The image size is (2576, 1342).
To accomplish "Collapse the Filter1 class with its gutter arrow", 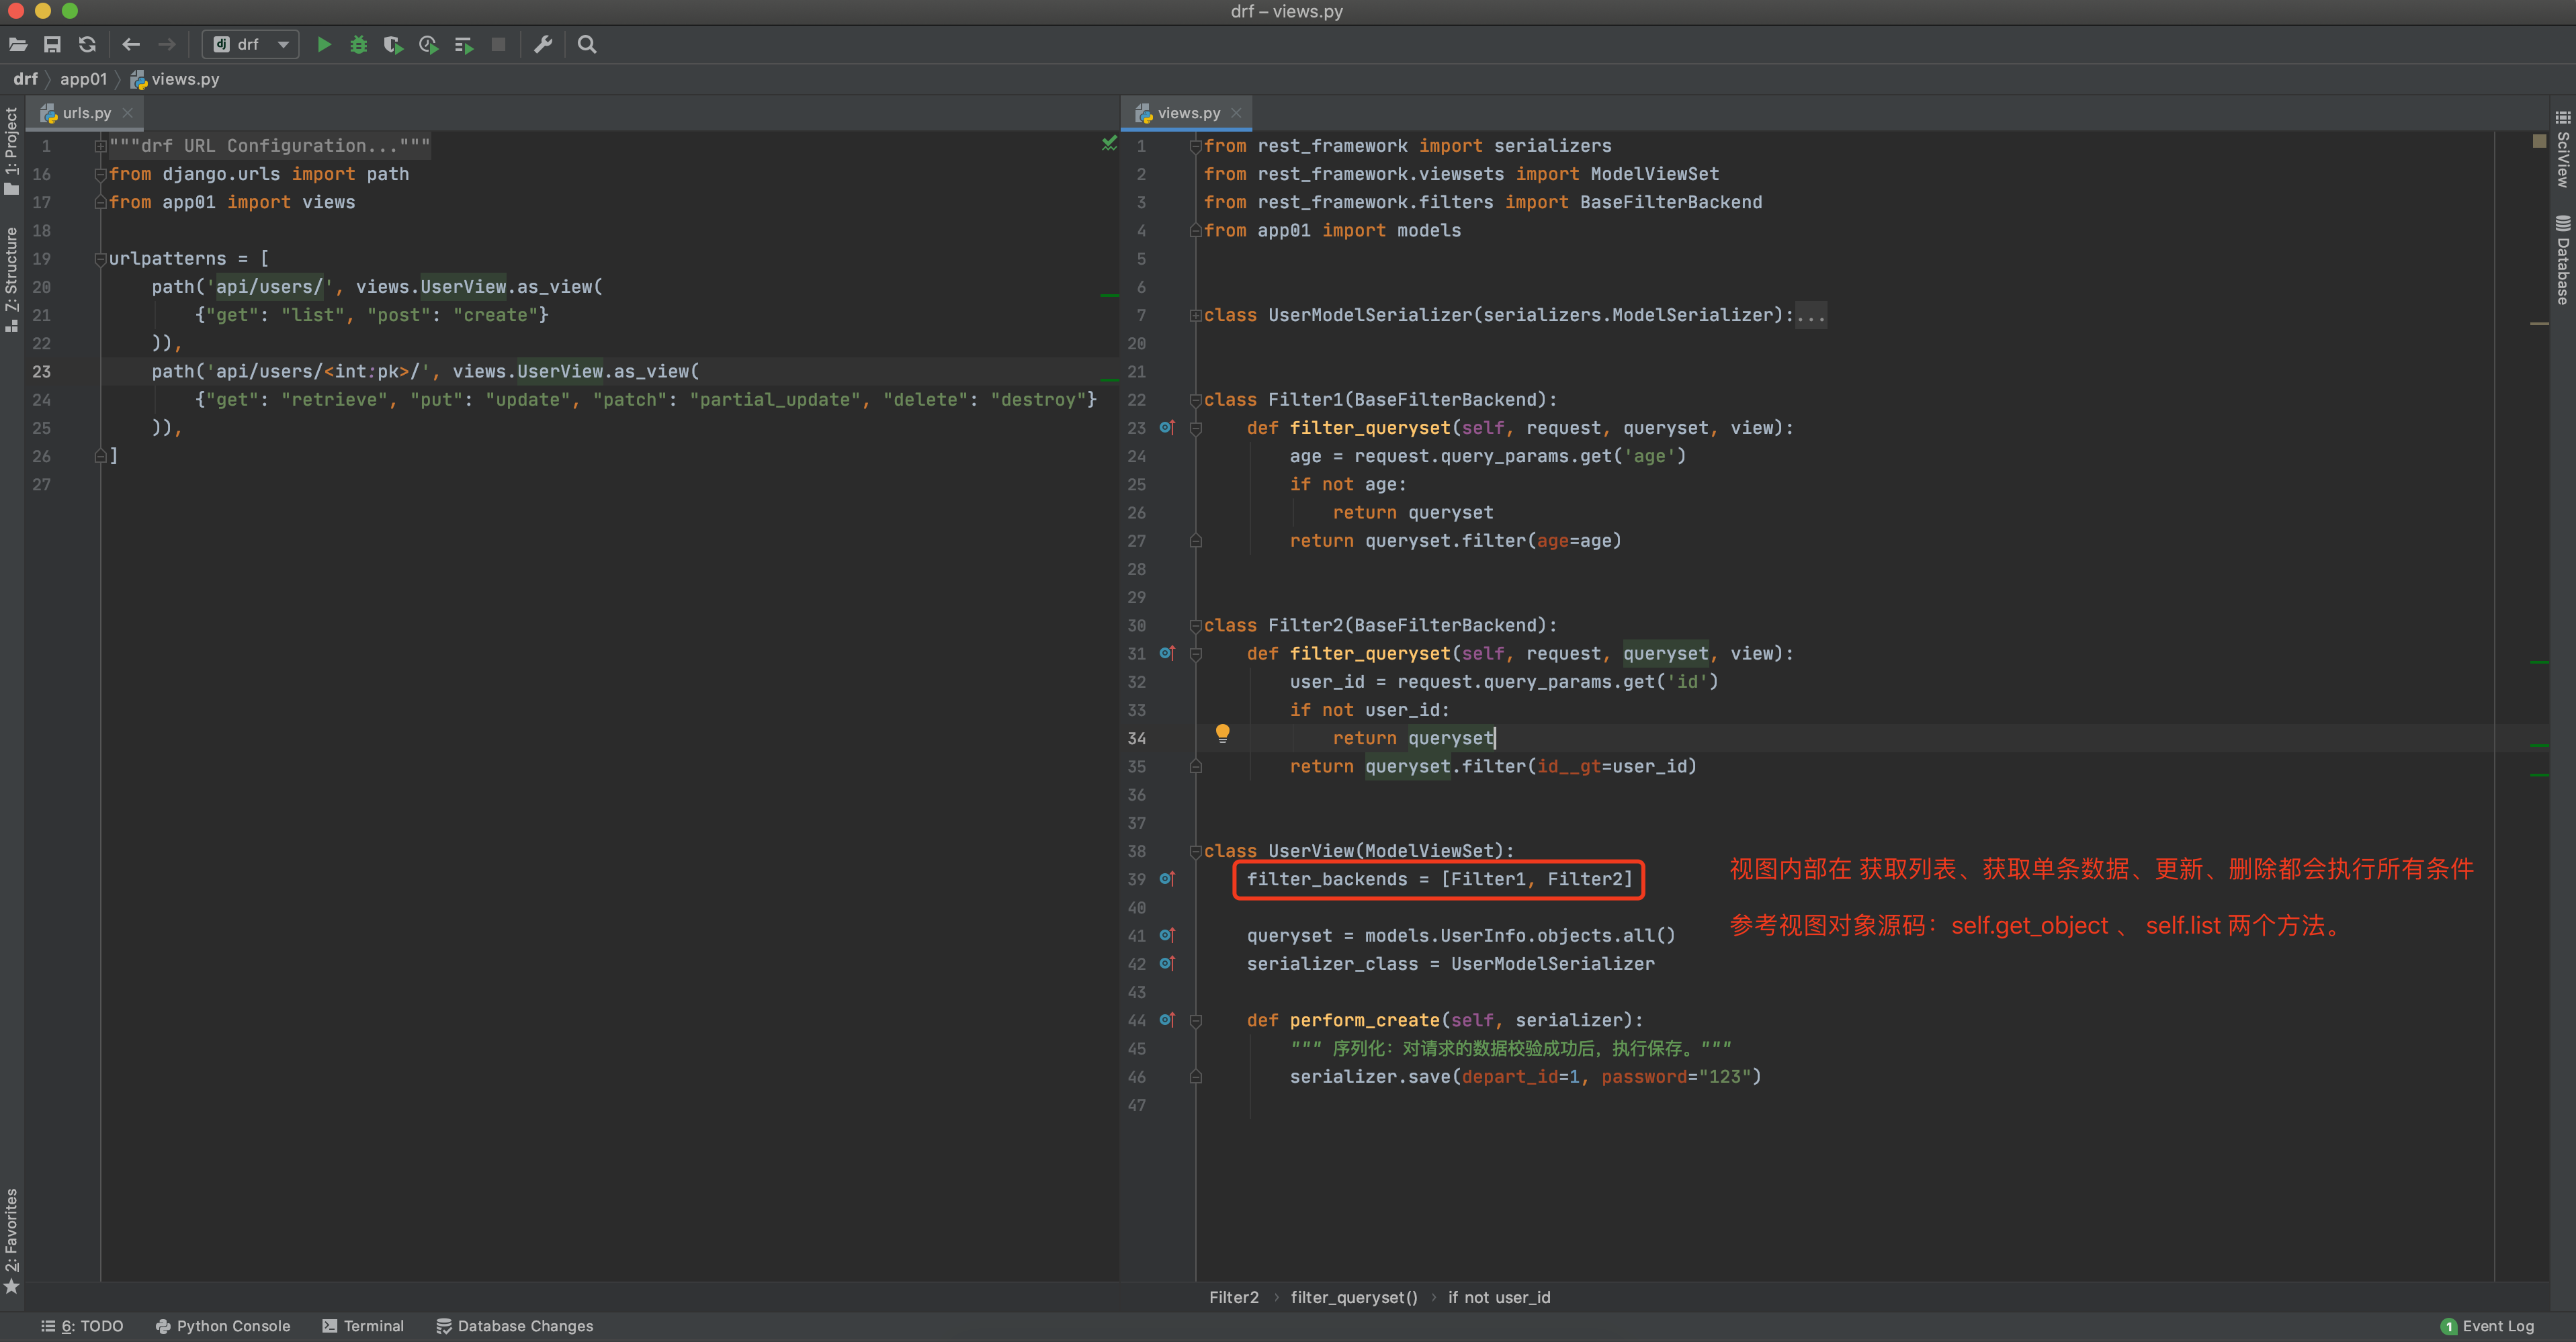I will click(x=1196, y=399).
